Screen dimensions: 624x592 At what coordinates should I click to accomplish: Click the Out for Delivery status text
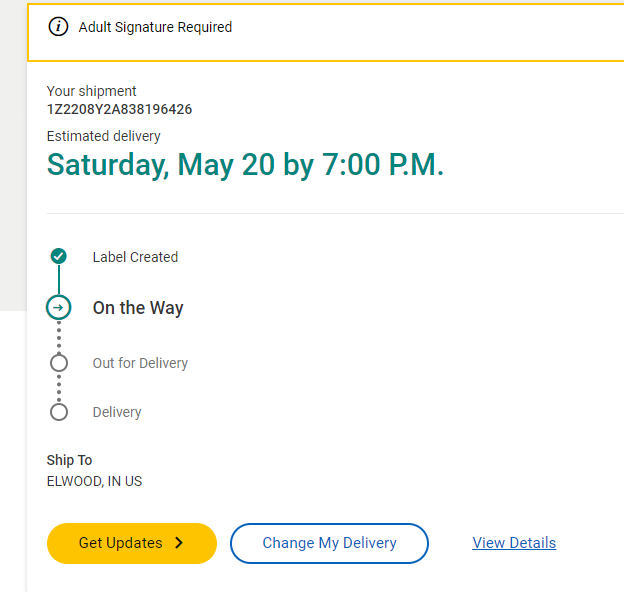click(x=140, y=363)
